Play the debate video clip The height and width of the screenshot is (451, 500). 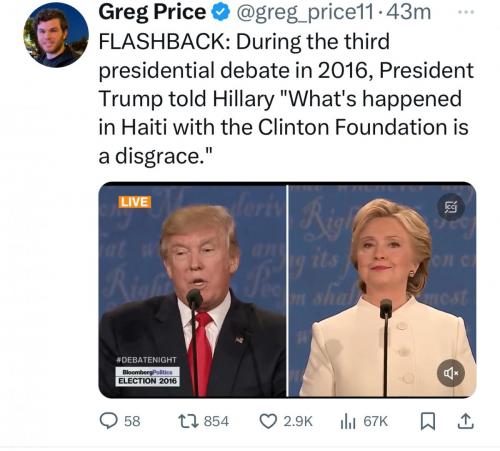(x=287, y=290)
